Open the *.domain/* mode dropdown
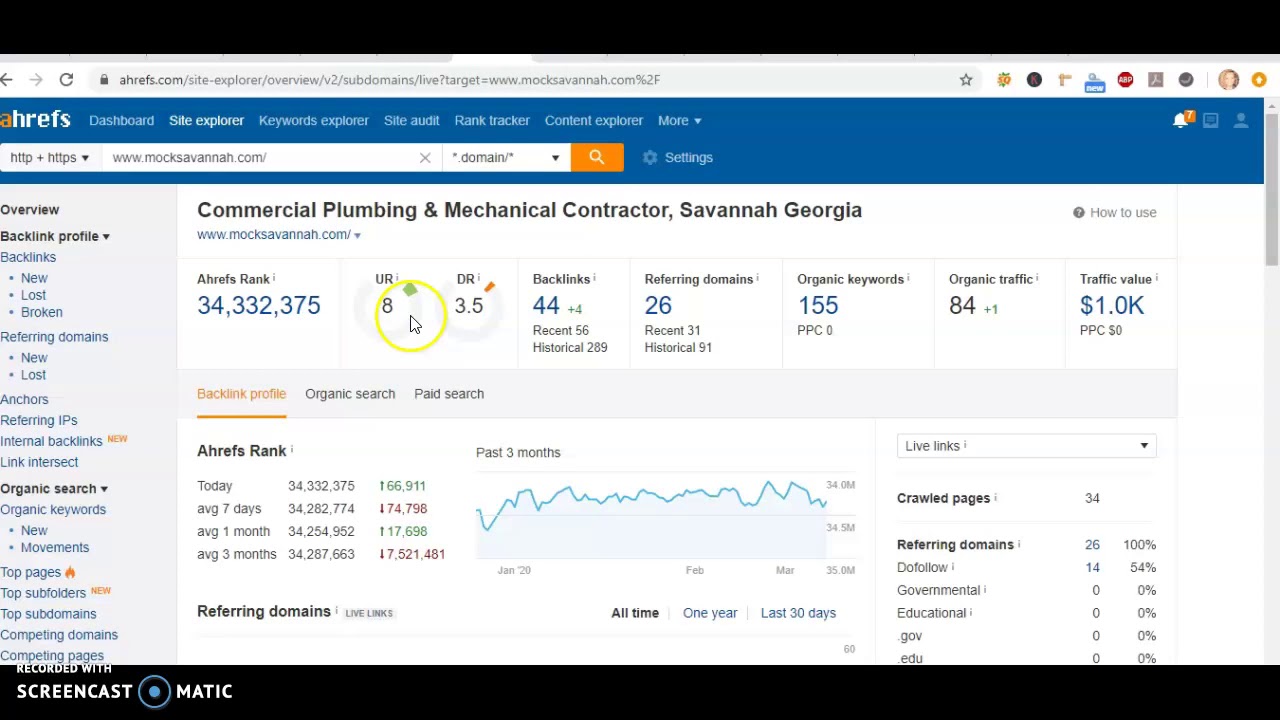1280x720 pixels. coord(505,157)
